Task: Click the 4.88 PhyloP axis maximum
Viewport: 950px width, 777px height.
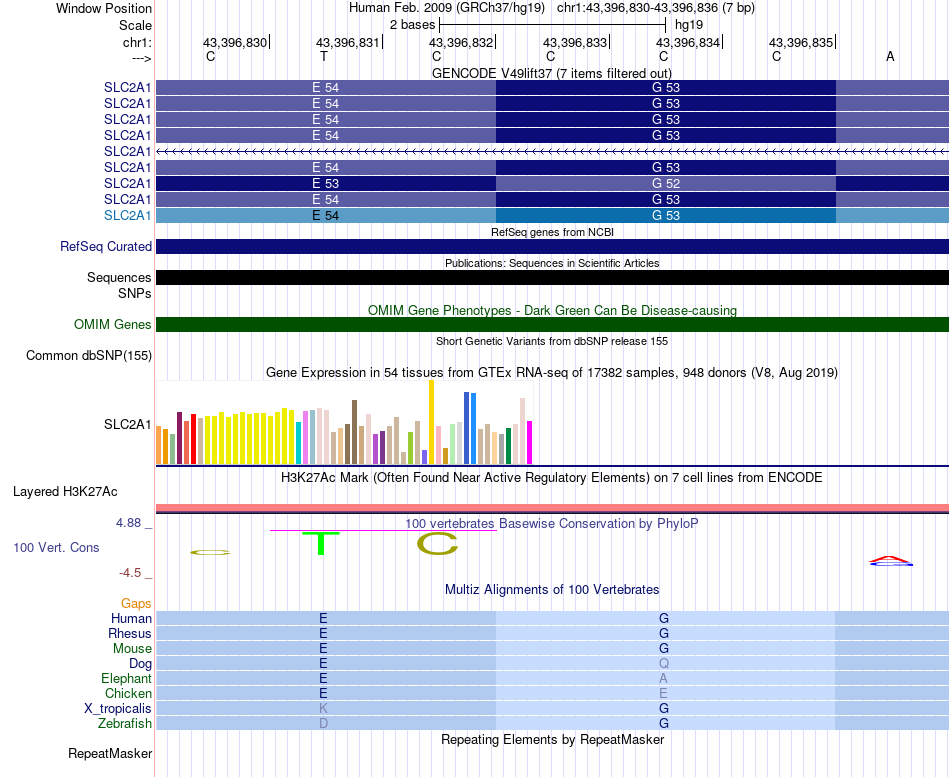Action: (128, 522)
